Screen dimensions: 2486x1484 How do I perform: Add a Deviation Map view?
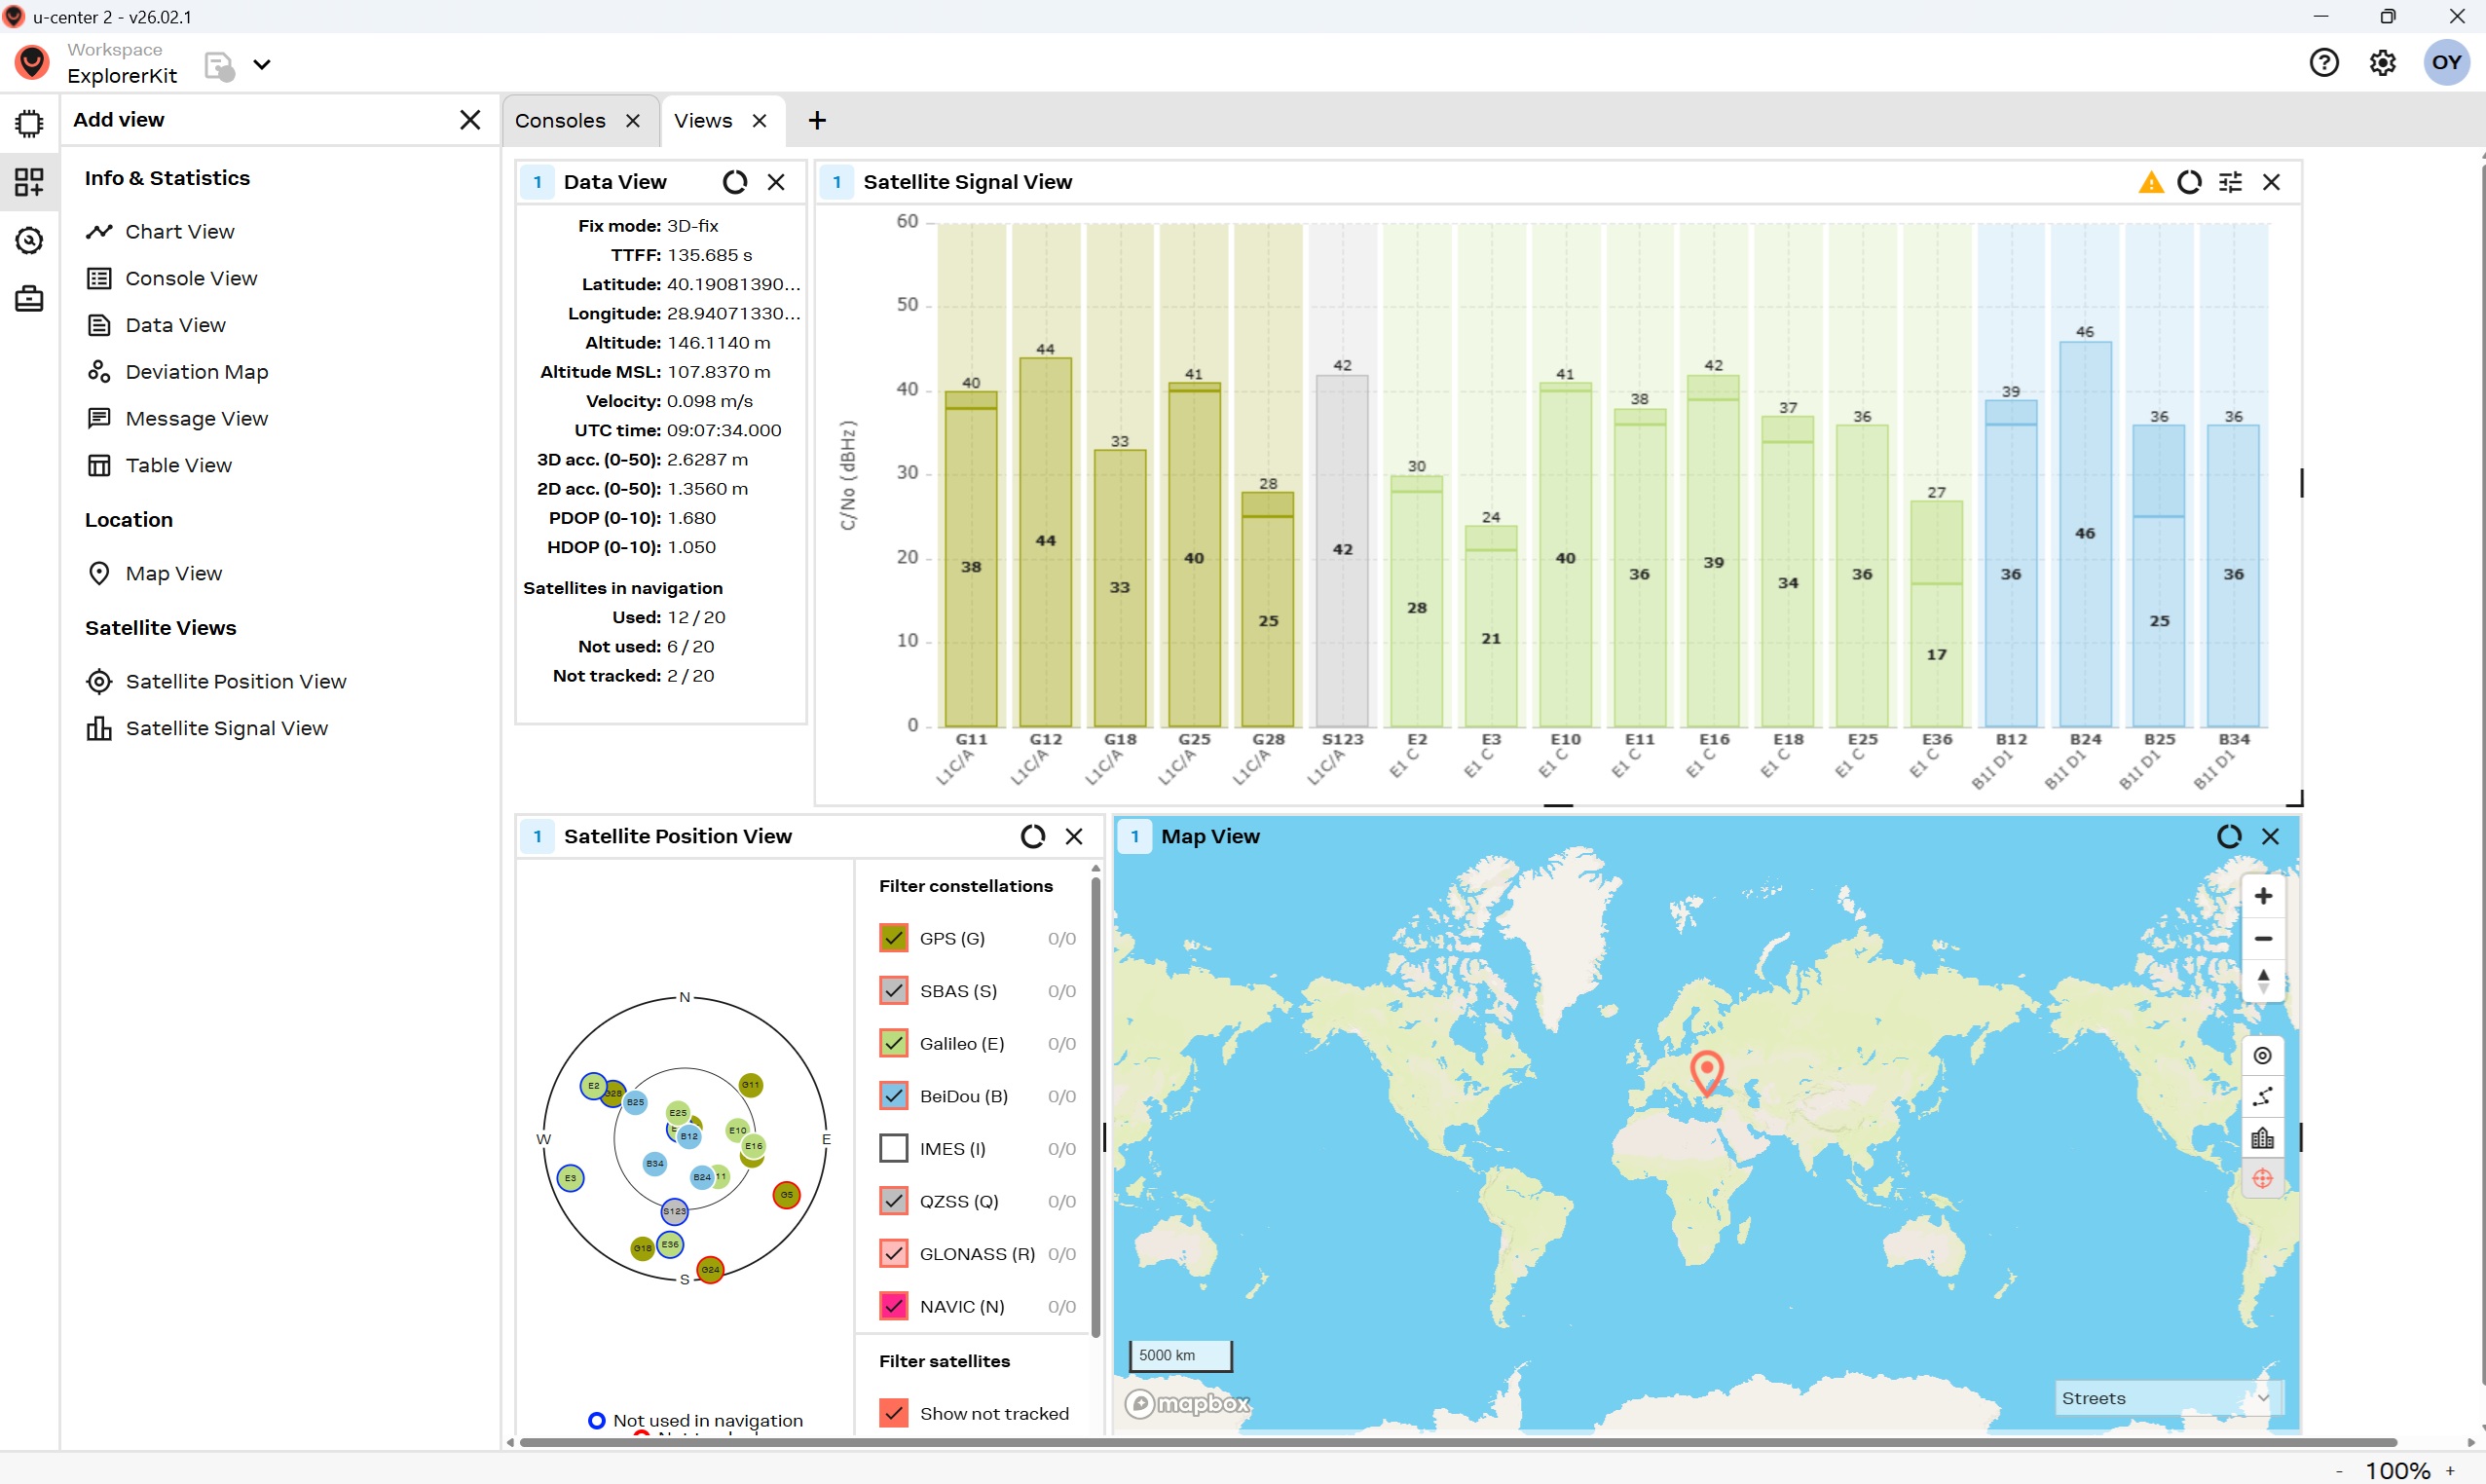(196, 372)
